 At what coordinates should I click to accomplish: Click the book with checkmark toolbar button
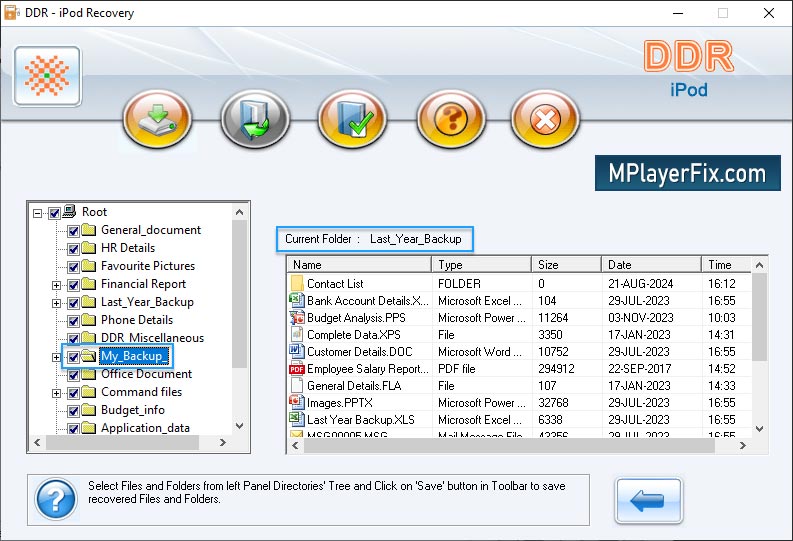(353, 119)
